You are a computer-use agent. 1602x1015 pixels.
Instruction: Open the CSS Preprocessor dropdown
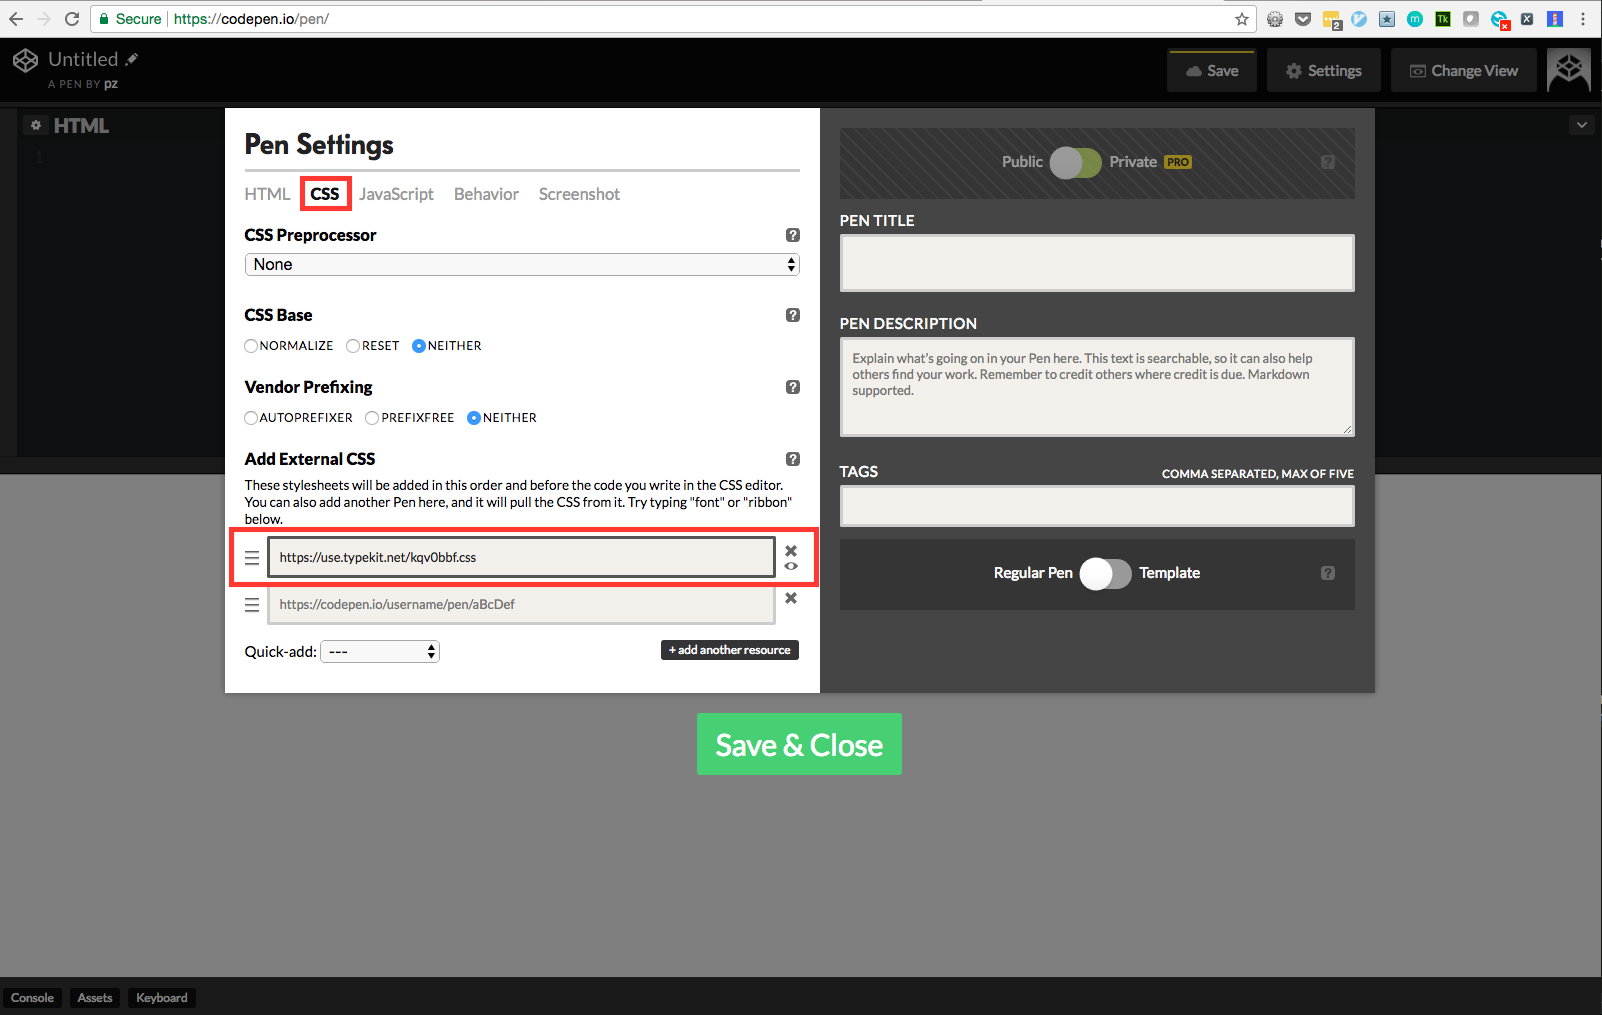coord(522,264)
